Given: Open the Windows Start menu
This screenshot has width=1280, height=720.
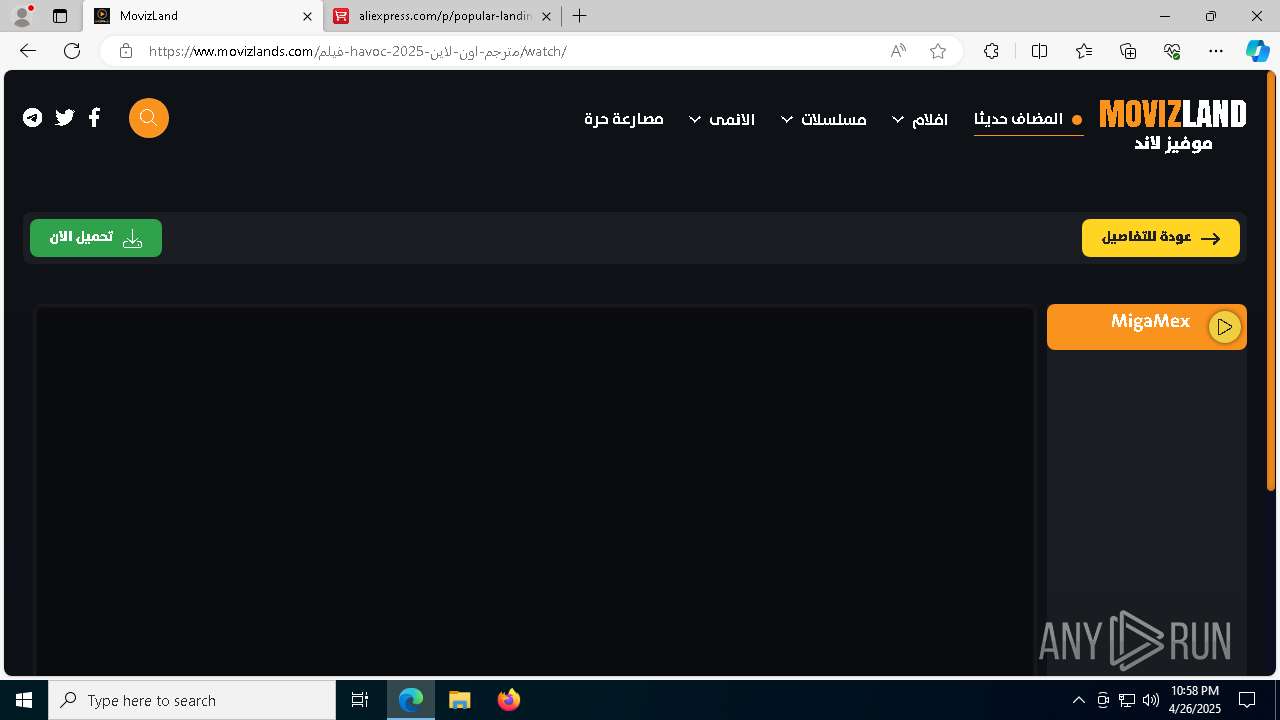Looking at the screenshot, I should tap(24, 700).
